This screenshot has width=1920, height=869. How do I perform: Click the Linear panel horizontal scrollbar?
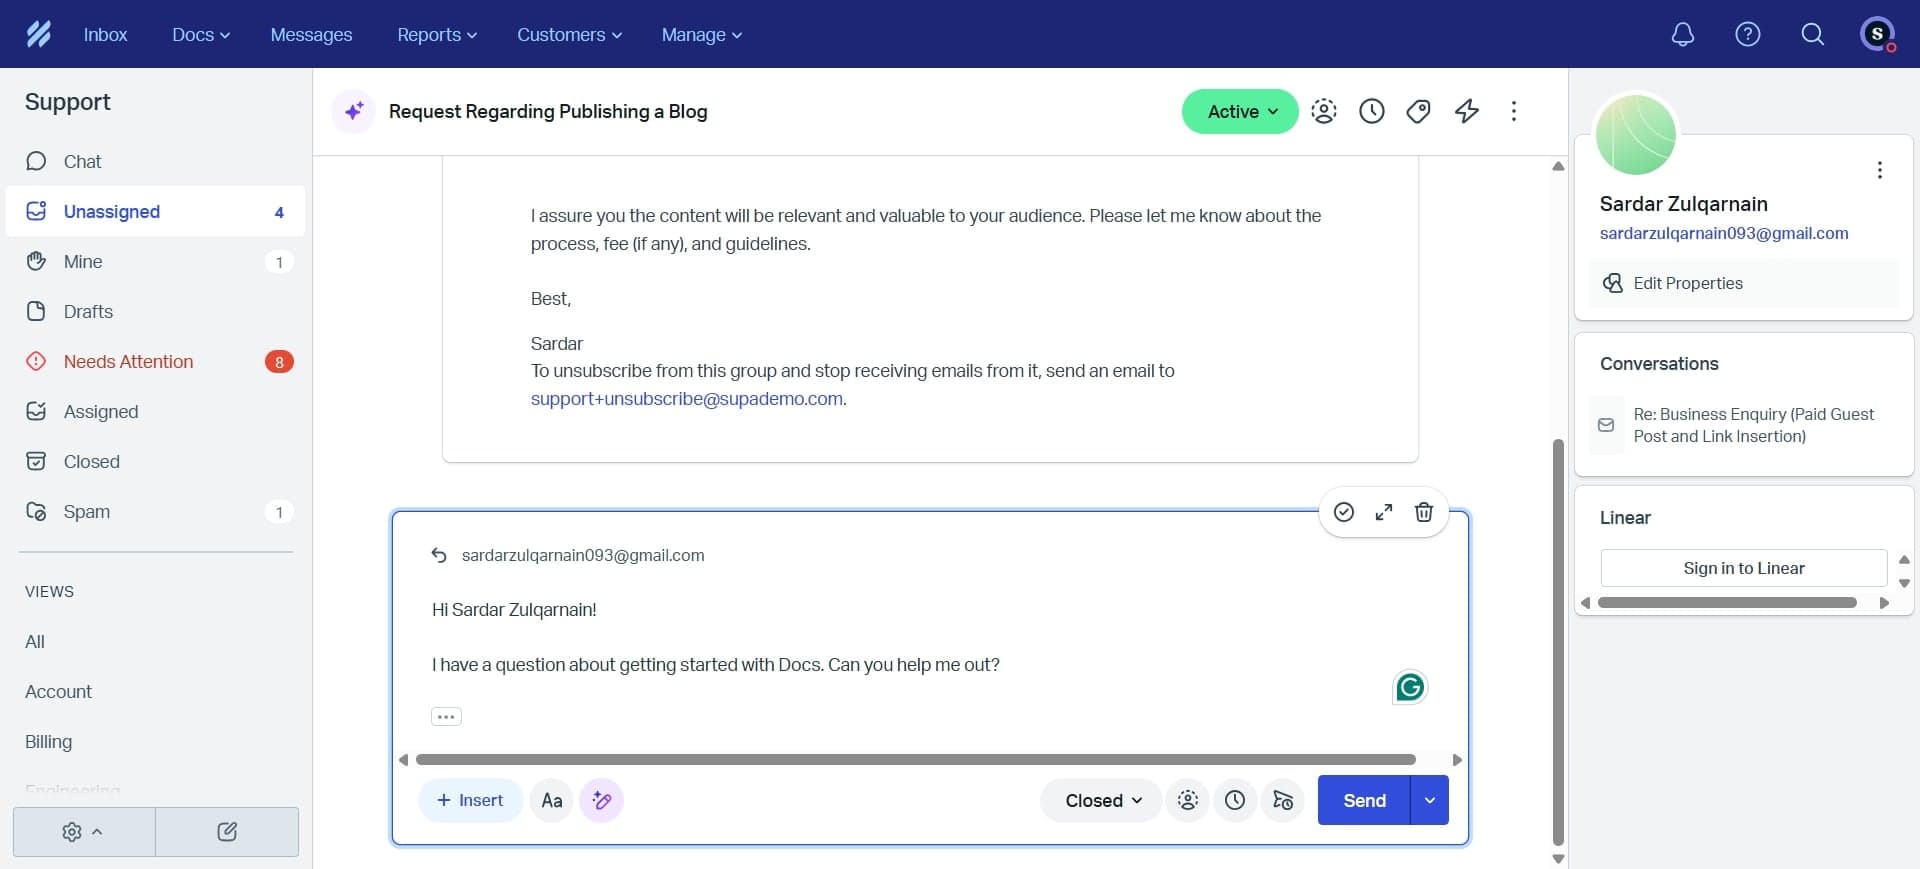coord(1727,603)
